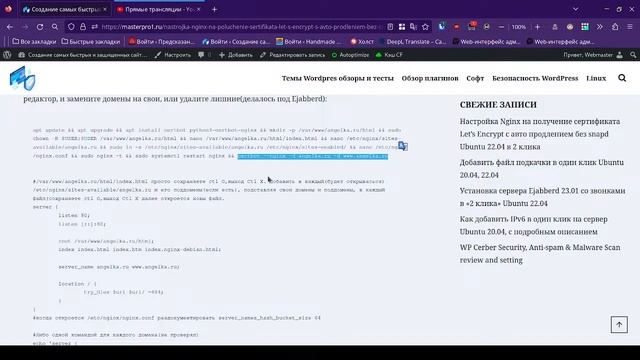The image size is (640, 360).
Task: Open Установка сервера Ejabberd 23.01 post
Action: coord(542,197)
